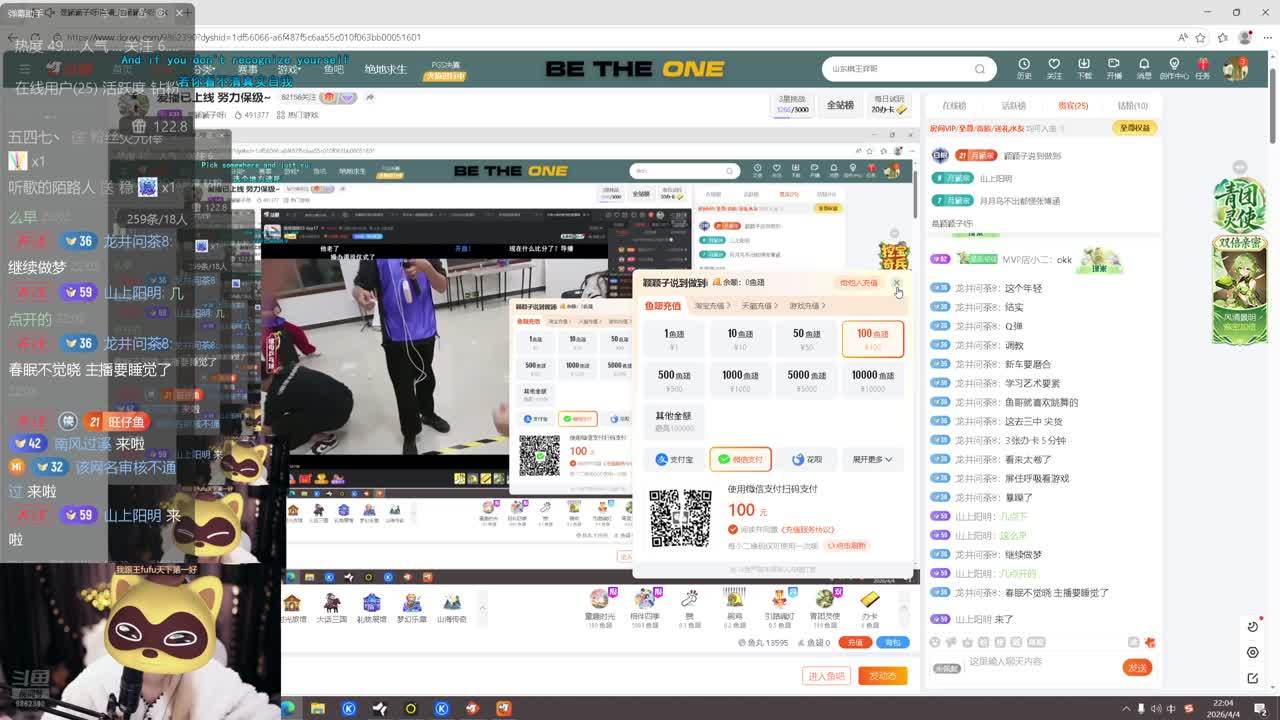Choose 支付宝 as payment method

[x=674, y=459]
